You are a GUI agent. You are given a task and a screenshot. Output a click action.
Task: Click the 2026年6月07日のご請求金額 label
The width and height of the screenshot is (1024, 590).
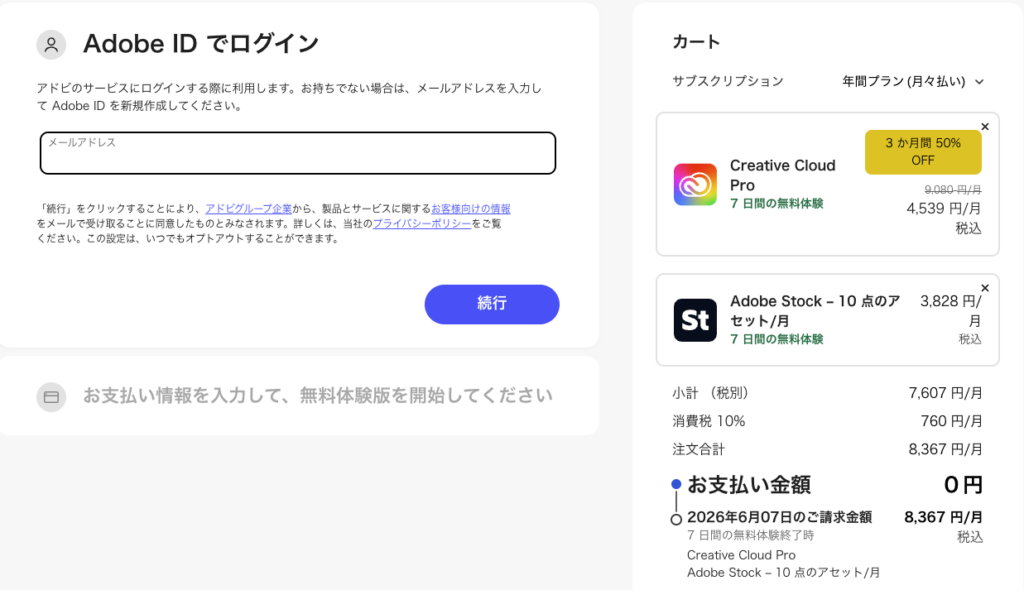779,517
